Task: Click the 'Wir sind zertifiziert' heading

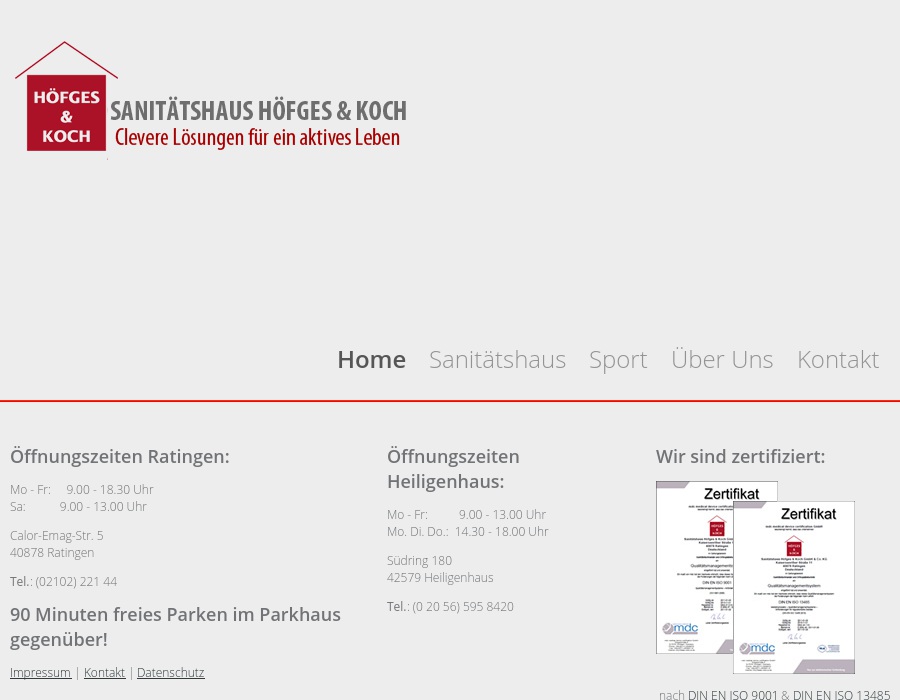Action: 740,457
